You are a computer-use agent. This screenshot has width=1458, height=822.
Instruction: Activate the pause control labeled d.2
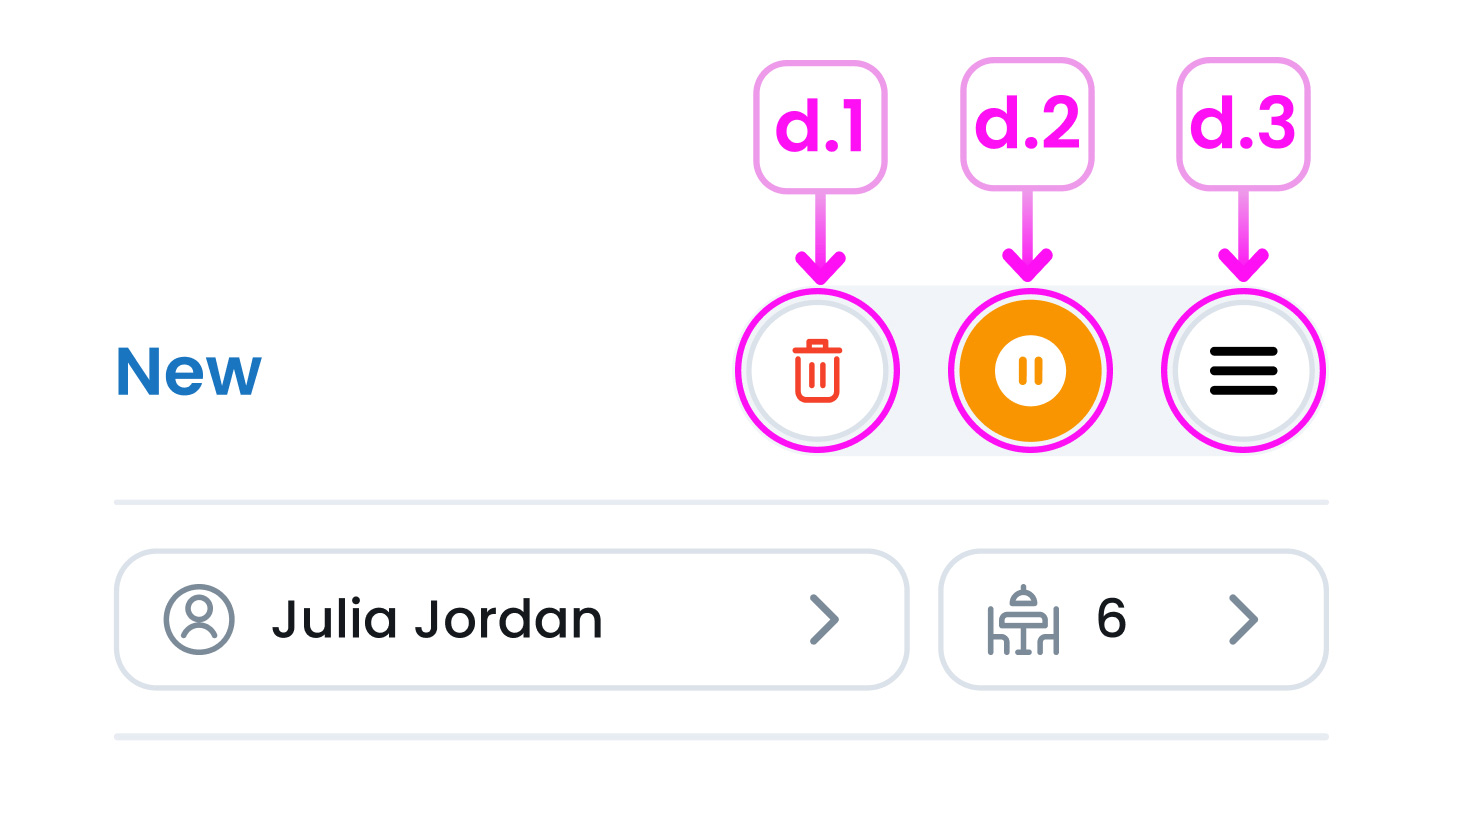pyautogui.click(x=1029, y=370)
